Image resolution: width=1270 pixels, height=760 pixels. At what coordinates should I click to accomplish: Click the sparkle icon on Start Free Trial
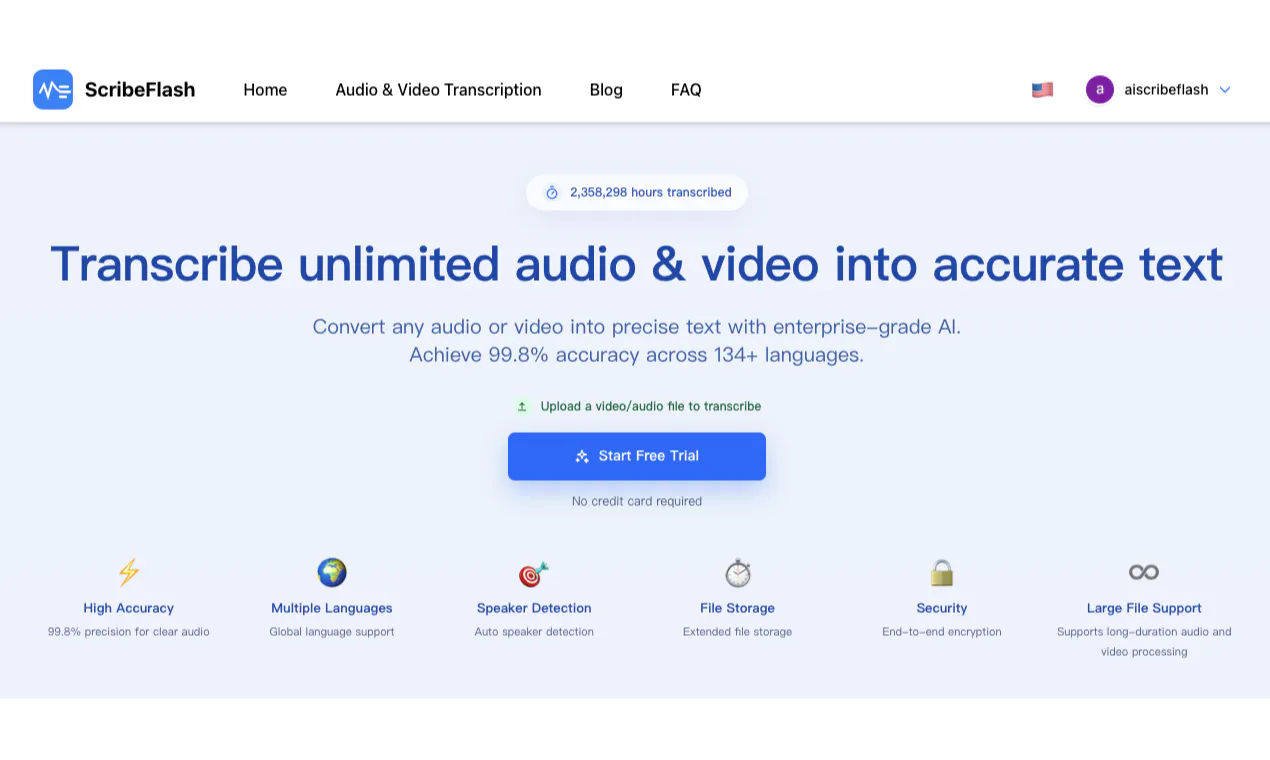pyautogui.click(x=582, y=456)
